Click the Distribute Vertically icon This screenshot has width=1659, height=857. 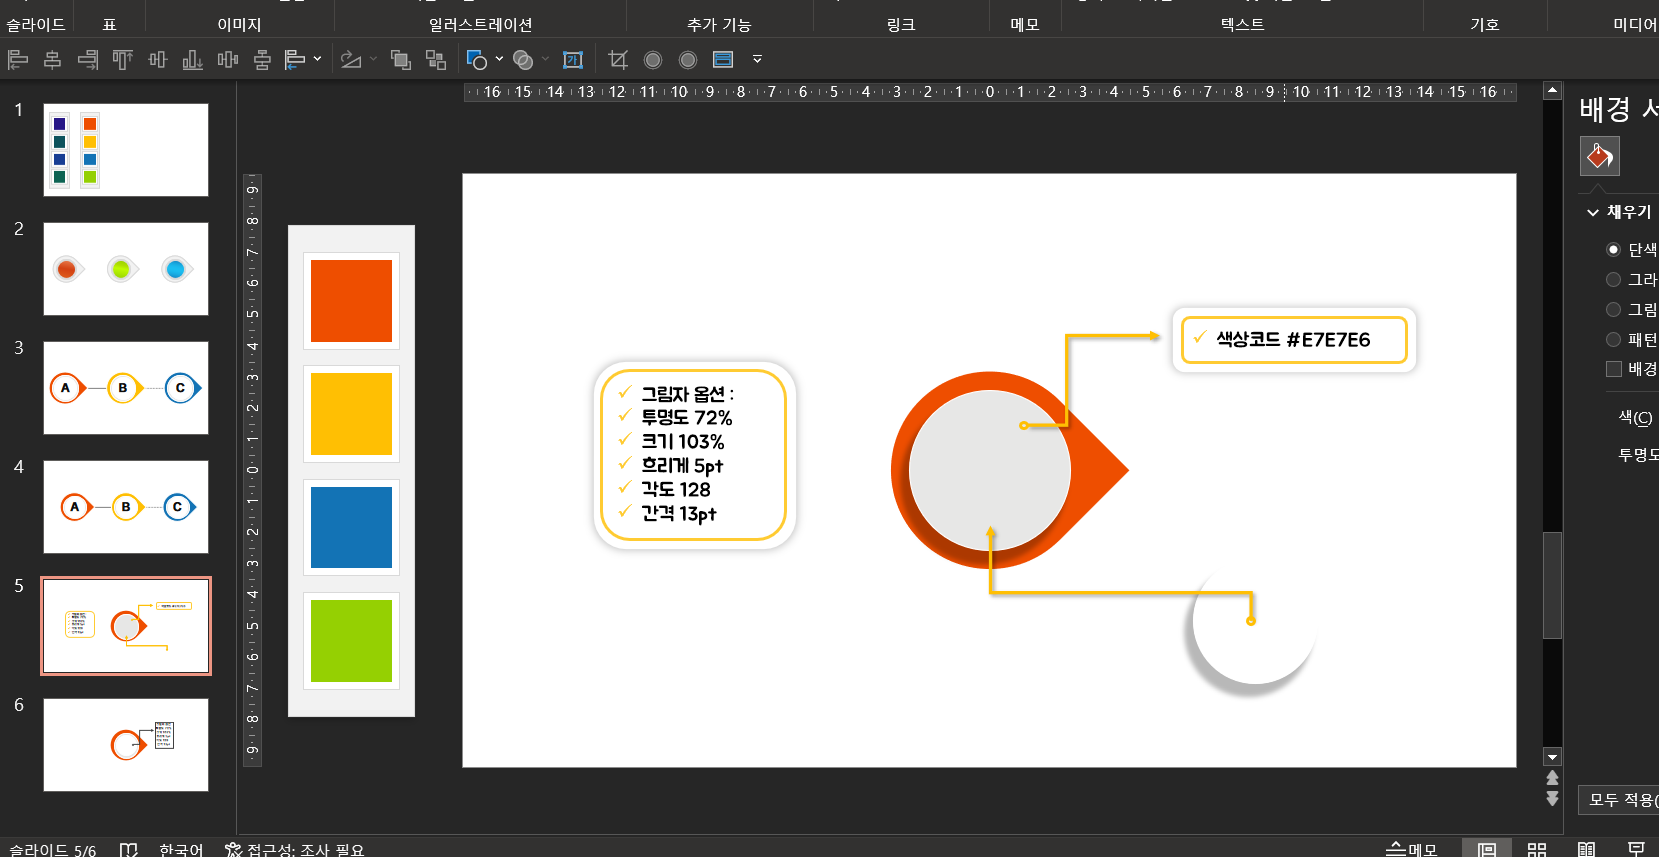pyautogui.click(x=262, y=60)
